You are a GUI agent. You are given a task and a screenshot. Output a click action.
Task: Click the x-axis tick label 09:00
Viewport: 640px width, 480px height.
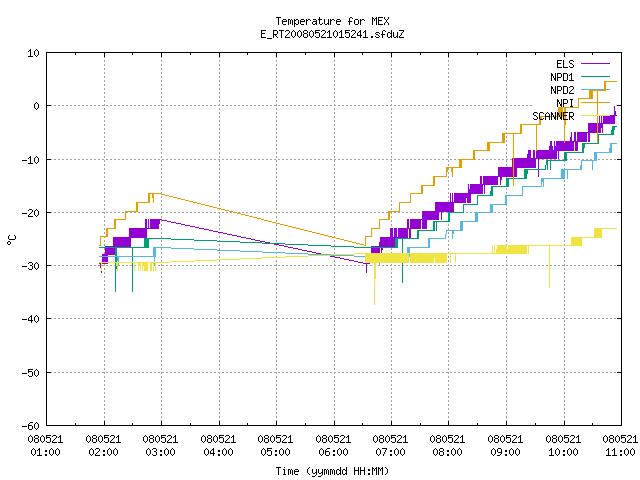coord(506,452)
